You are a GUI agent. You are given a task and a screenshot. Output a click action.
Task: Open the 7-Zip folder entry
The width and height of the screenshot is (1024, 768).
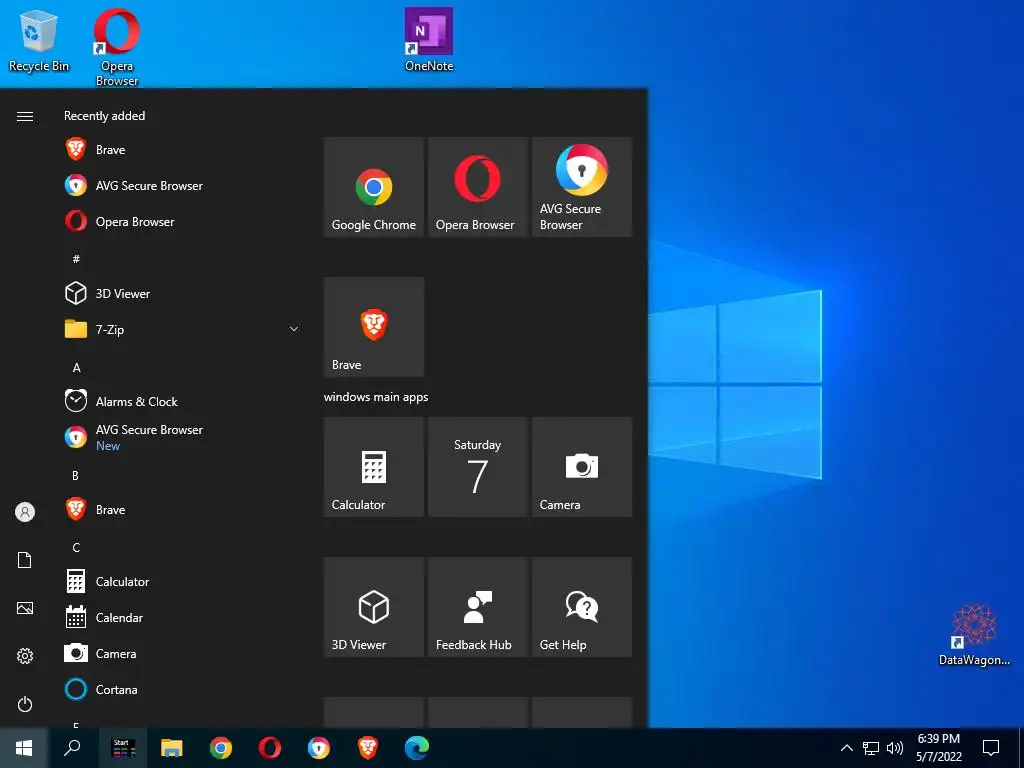183,329
